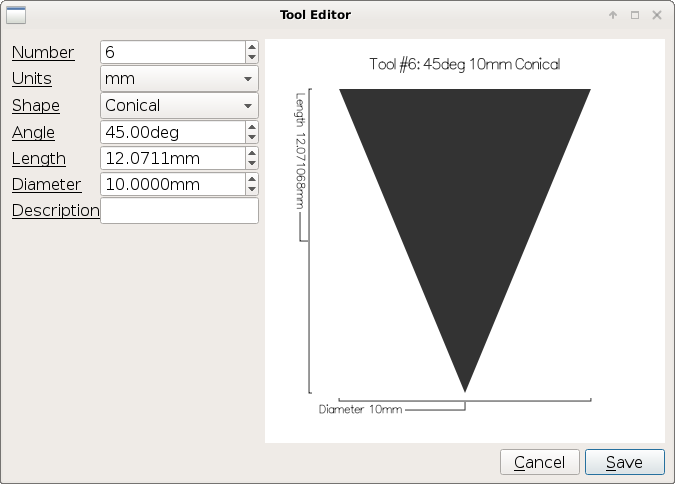Click the Cancel button
The height and width of the screenshot is (484, 675).
(x=539, y=462)
